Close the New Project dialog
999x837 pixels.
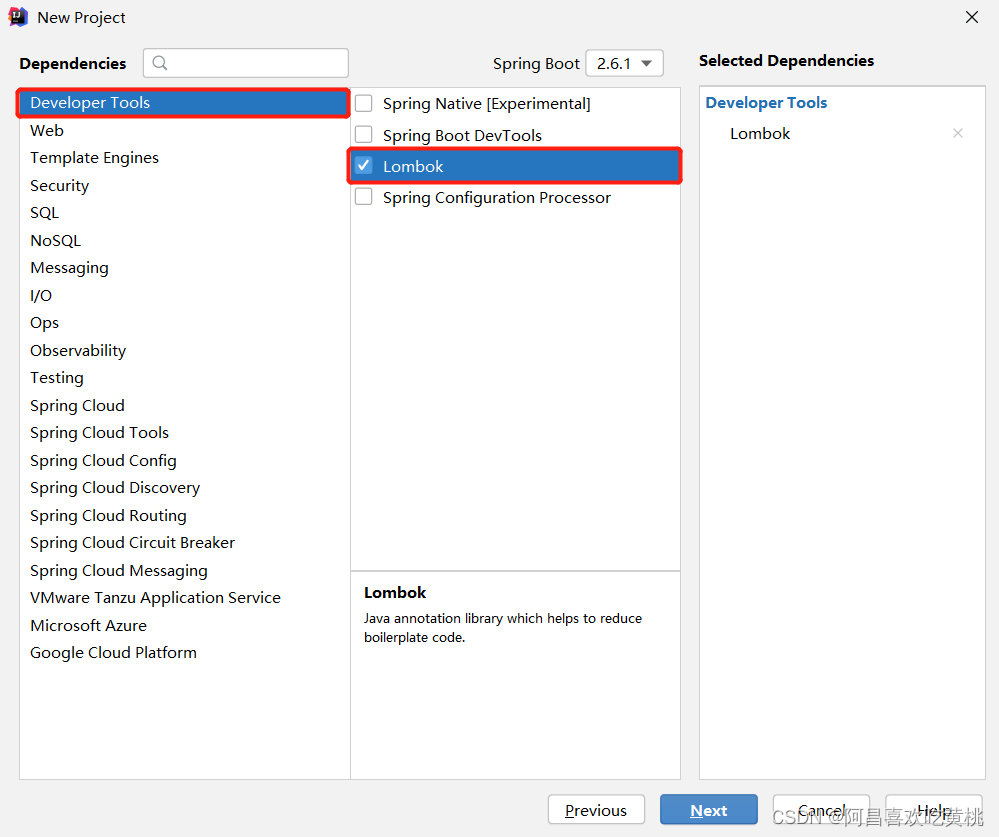click(972, 17)
